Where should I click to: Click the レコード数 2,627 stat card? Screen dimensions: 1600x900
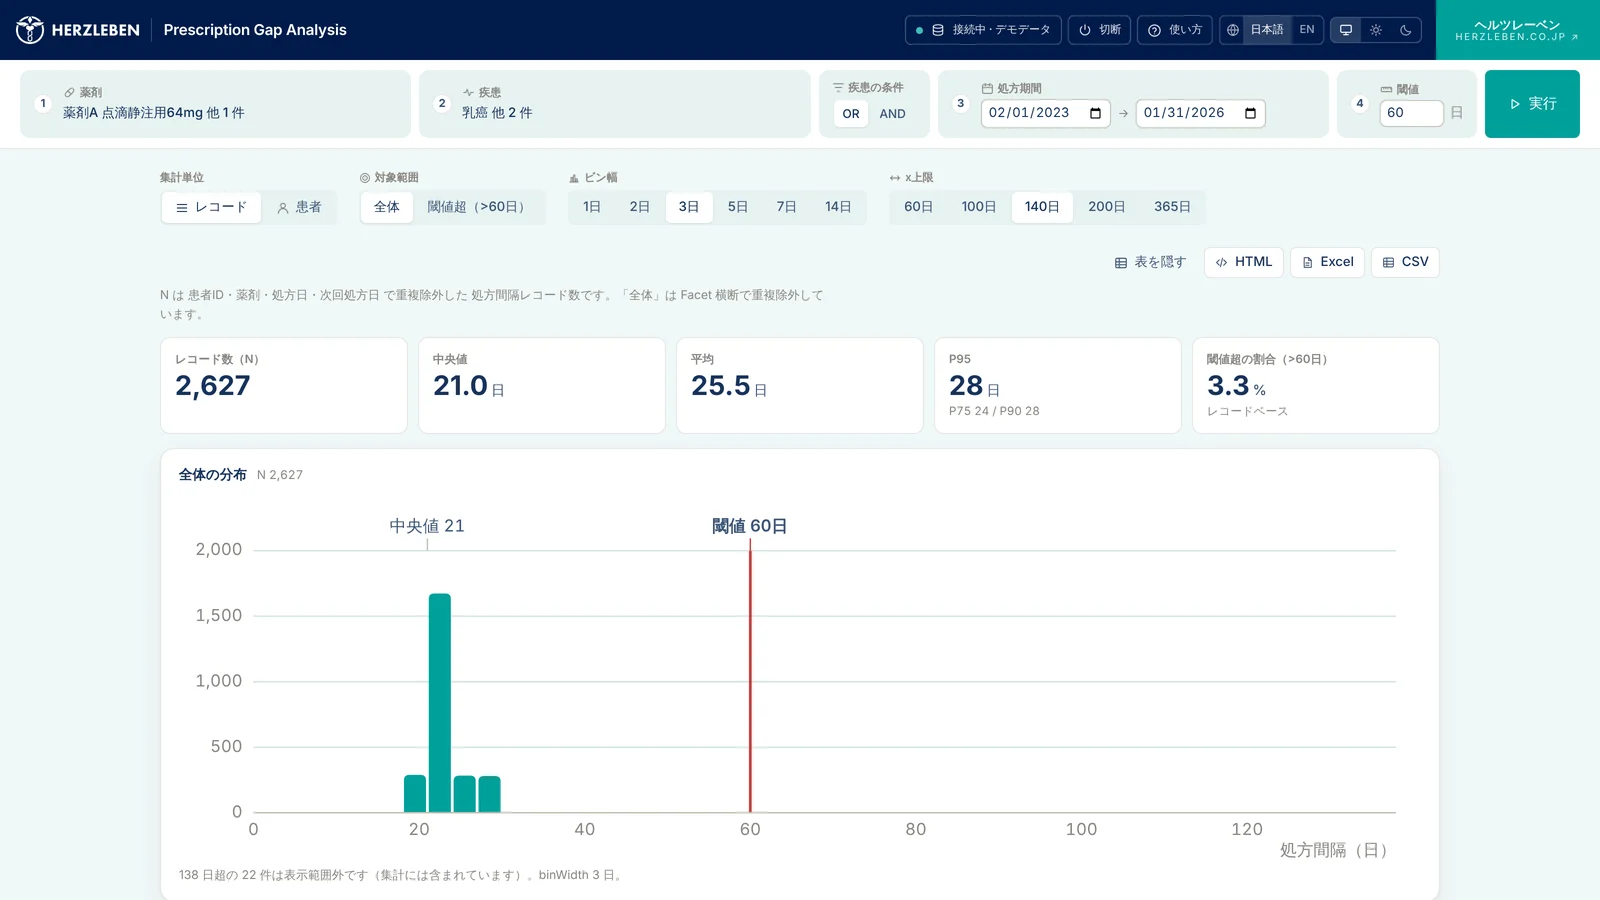coord(284,385)
